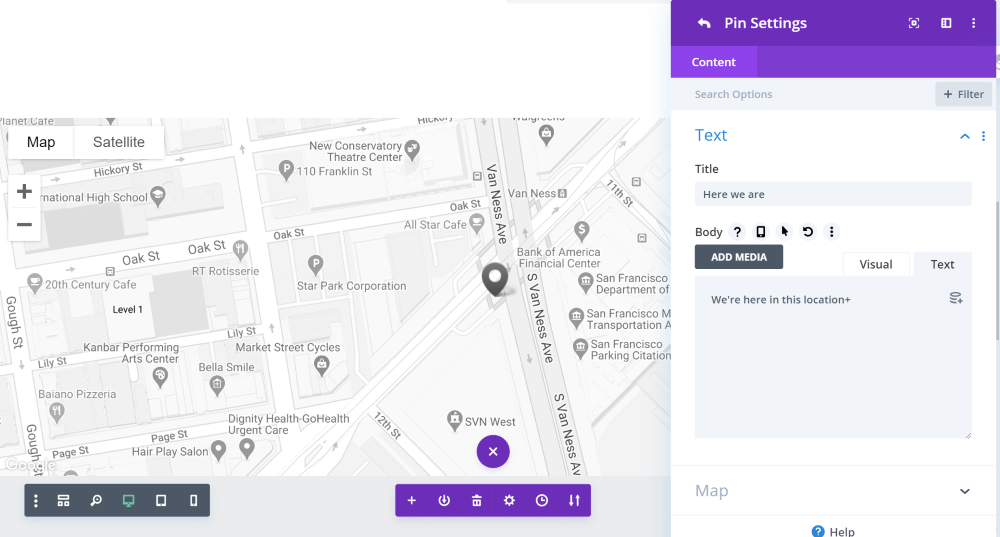Click the Baiano Pizzeria marker
The height and width of the screenshot is (537, 1000).
57,412
